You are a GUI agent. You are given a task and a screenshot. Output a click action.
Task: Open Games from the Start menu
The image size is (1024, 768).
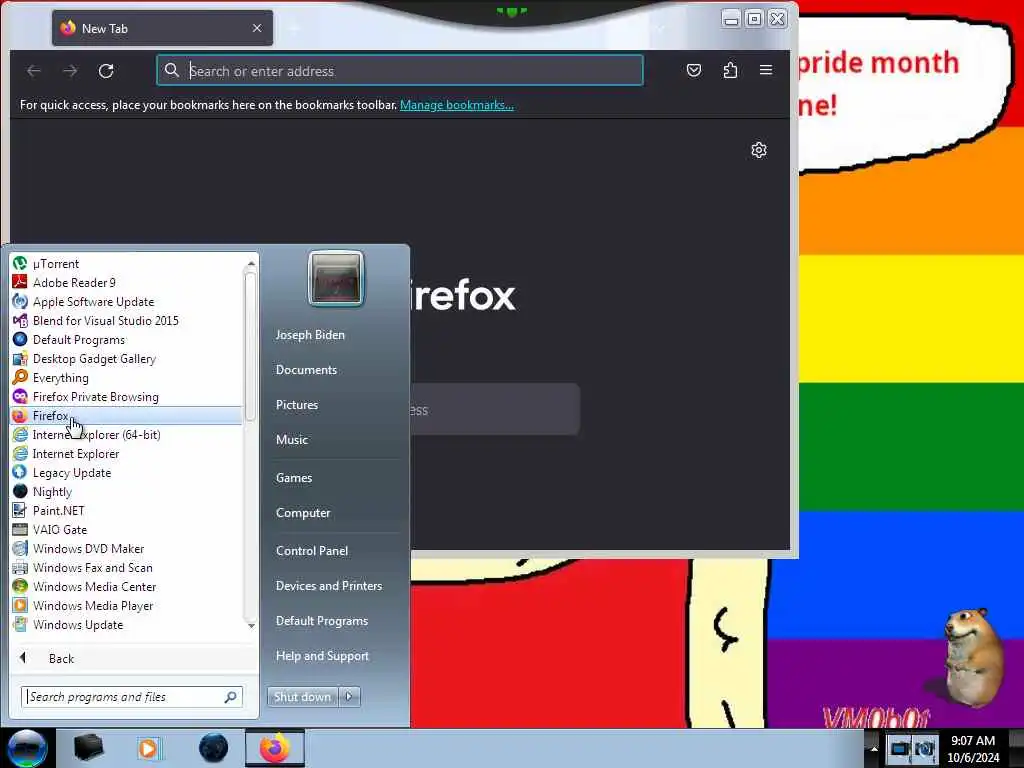tap(294, 478)
